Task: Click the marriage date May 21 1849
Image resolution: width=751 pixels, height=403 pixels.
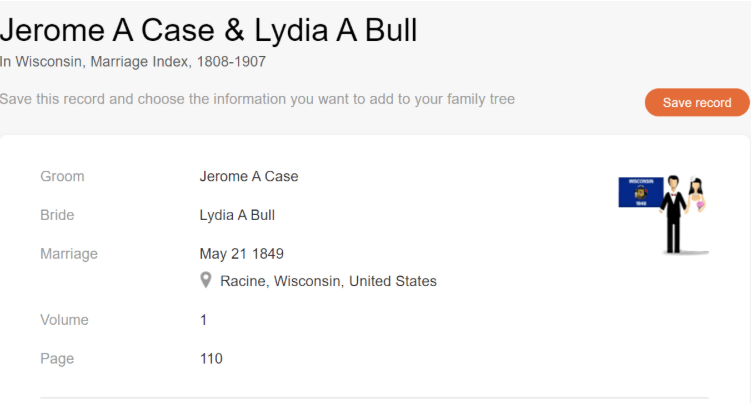Action: (x=241, y=254)
